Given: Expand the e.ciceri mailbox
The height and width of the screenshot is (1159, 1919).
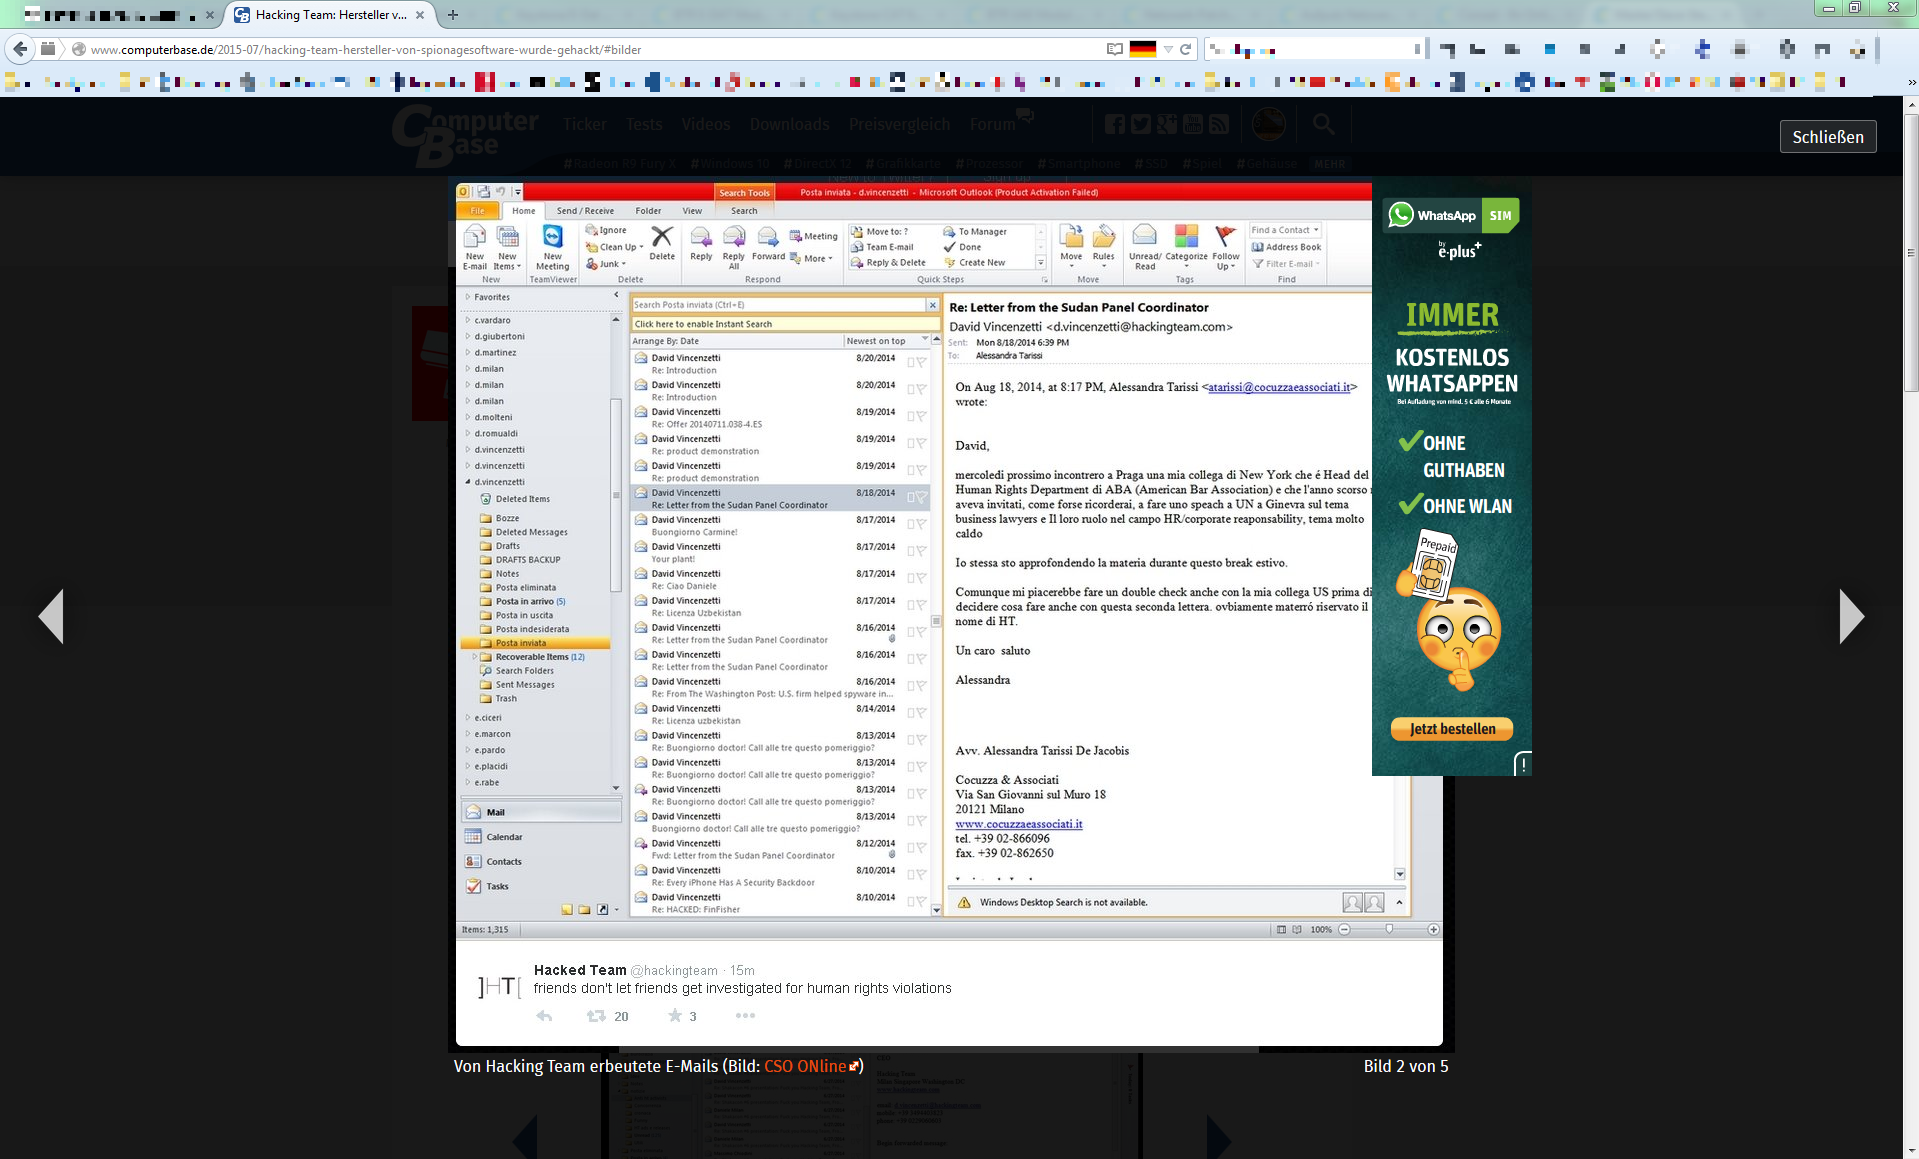Looking at the screenshot, I should (467, 718).
